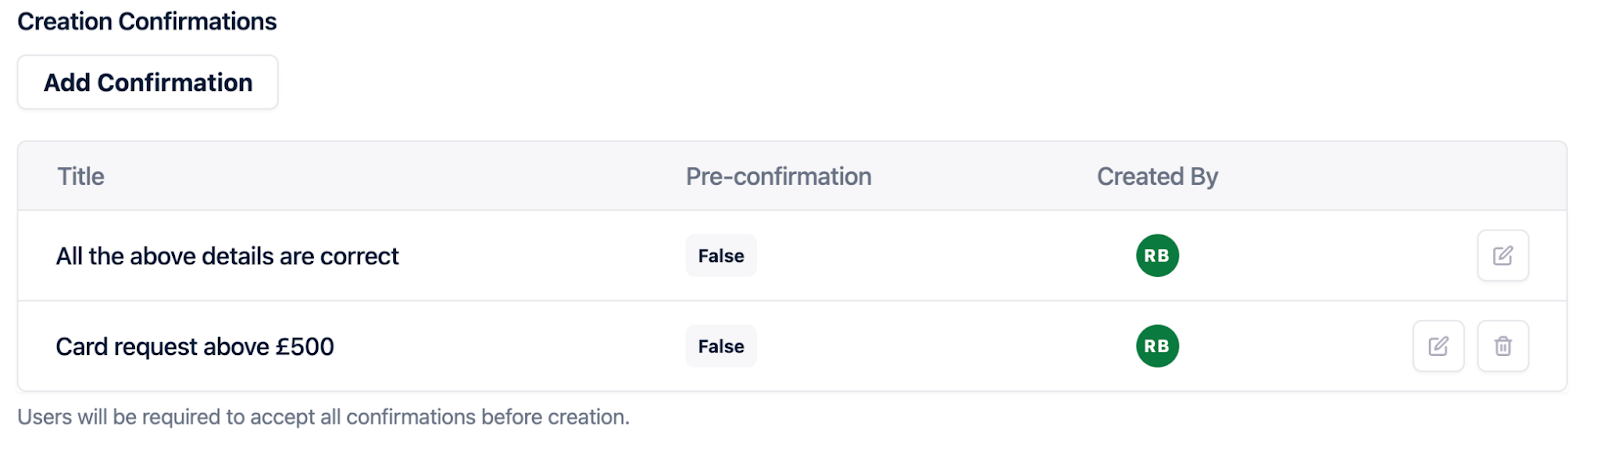1600x452 pixels.
Task: Click the Add Confirmation button
Action: (148, 83)
